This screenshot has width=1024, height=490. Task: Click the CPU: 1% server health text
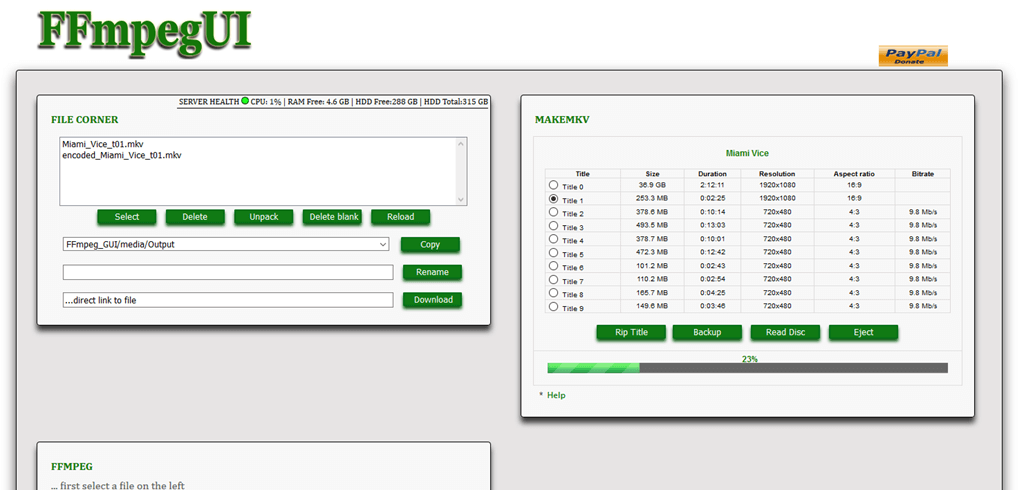point(266,102)
